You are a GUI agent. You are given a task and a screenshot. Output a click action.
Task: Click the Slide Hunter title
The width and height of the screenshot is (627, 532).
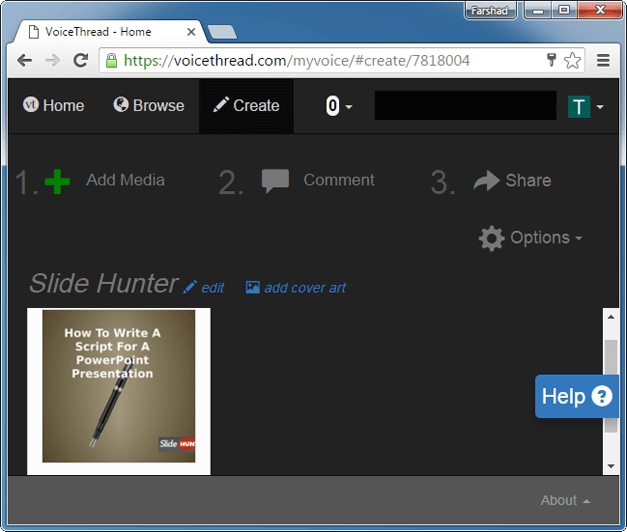pos(104,284)
